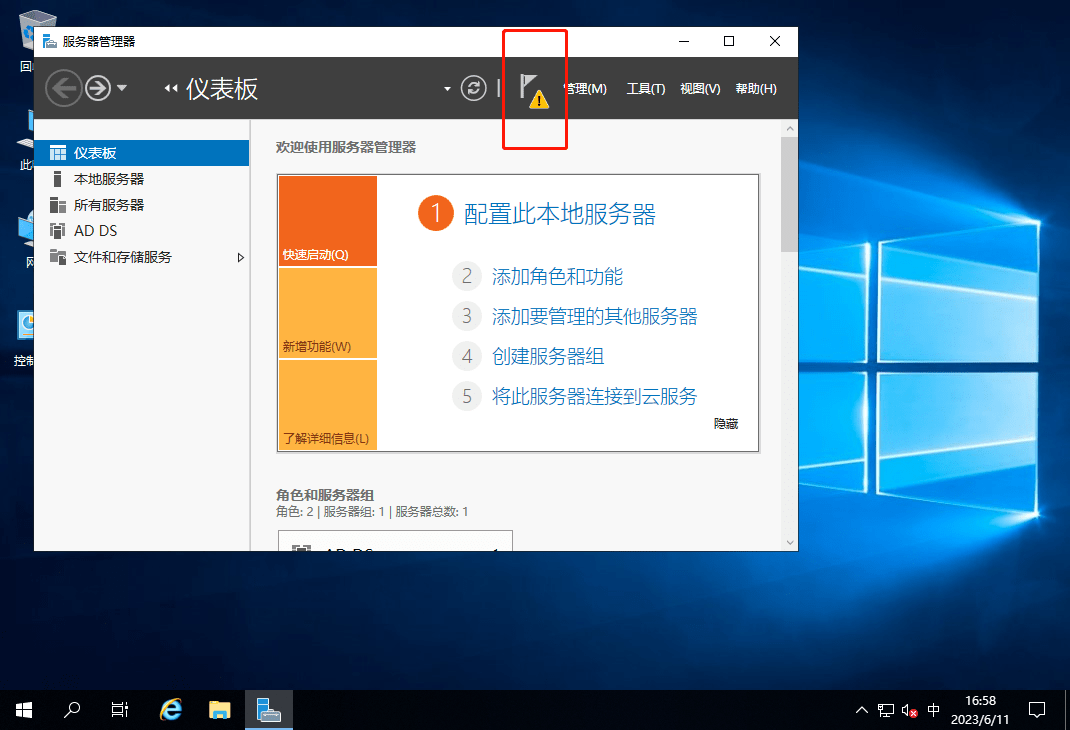Open the 工具(T) menu
This screenshot has width=1070, height=730.
tap(646, 89)
